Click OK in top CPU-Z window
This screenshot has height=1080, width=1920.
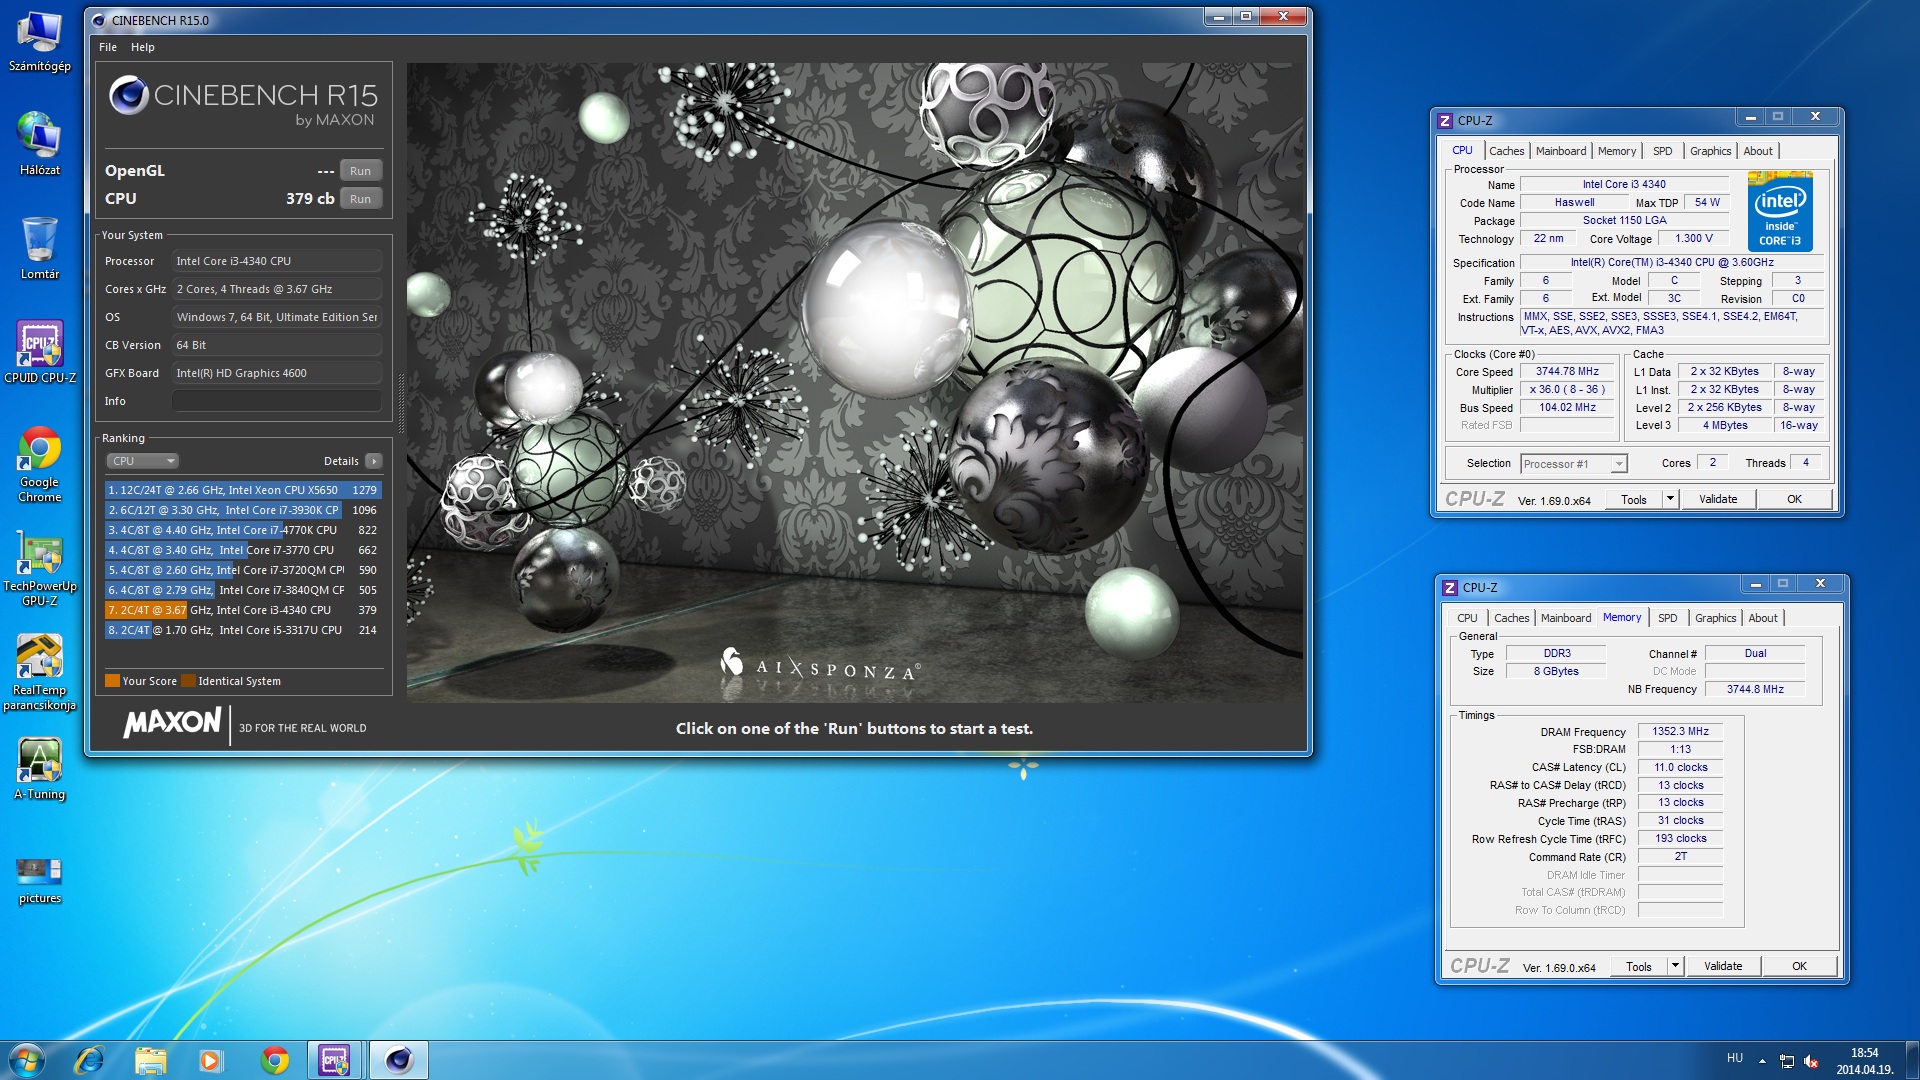coord(1794,499)
